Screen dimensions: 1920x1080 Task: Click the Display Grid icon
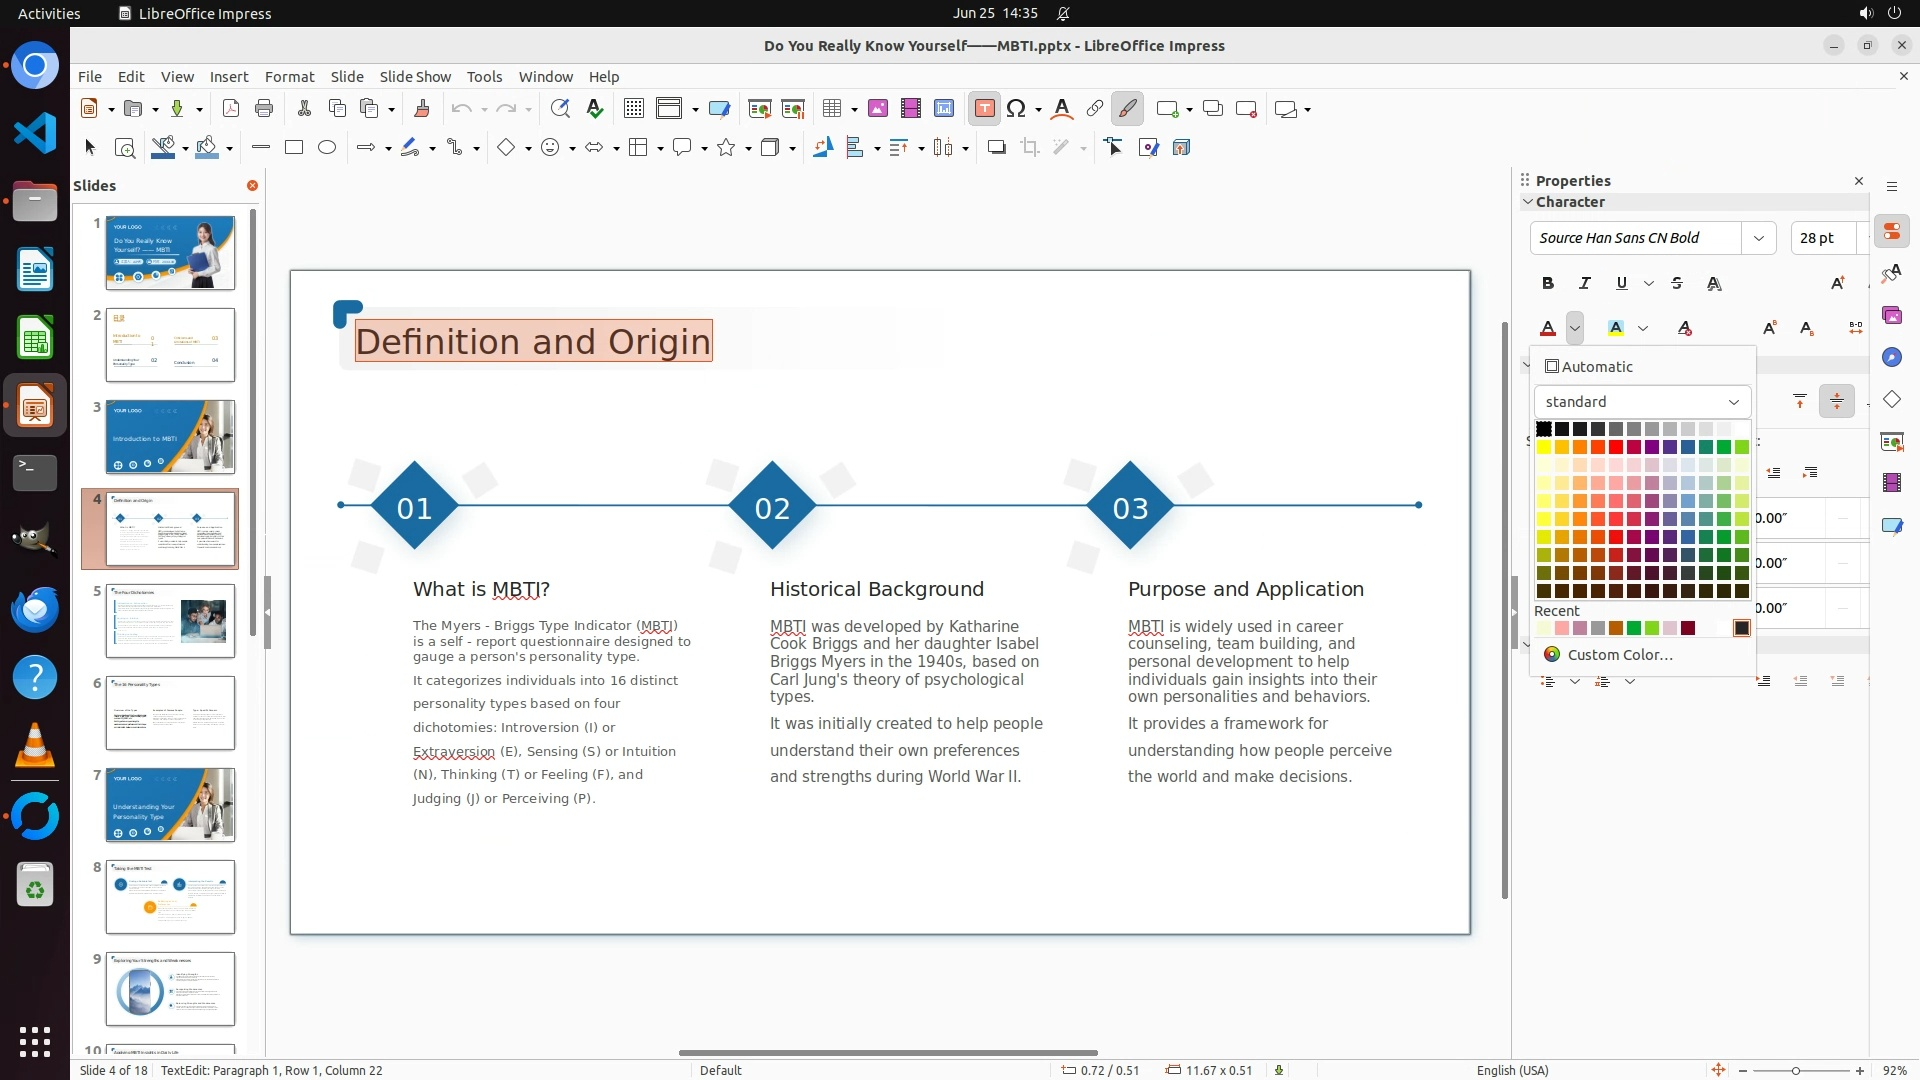(x=633, y=109)
